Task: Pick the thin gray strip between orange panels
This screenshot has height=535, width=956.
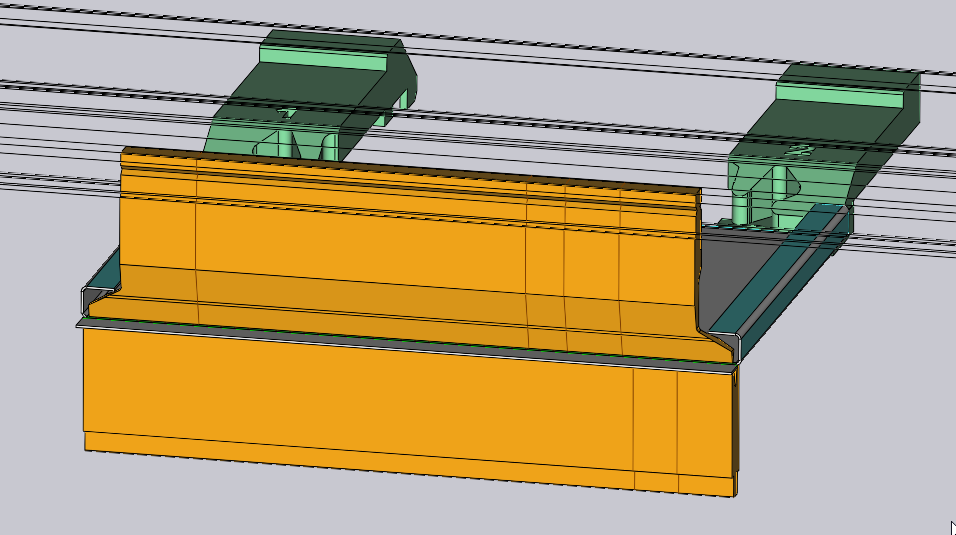Action: click(x=400, y=341)
